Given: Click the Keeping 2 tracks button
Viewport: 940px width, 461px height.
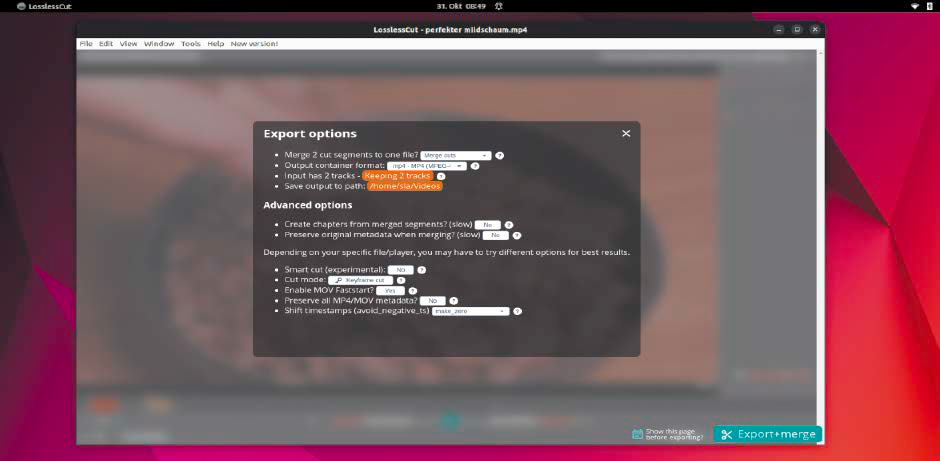Looking at the screenshot, I should tap(397, 176).
